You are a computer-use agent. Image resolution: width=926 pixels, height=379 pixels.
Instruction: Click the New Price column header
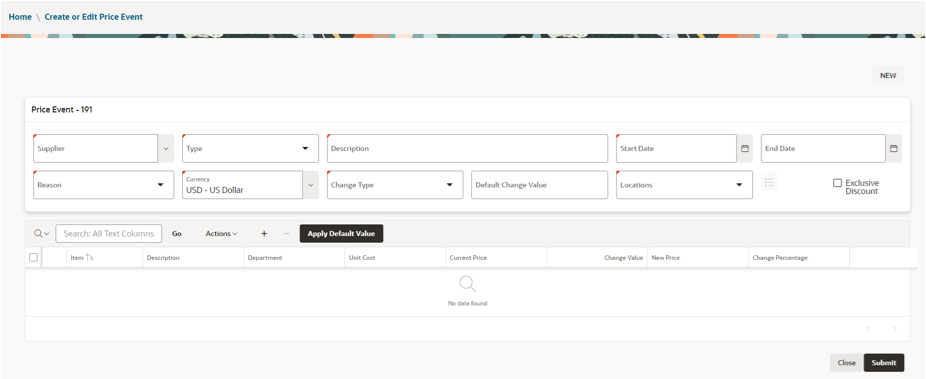click(x=666, y=258)
